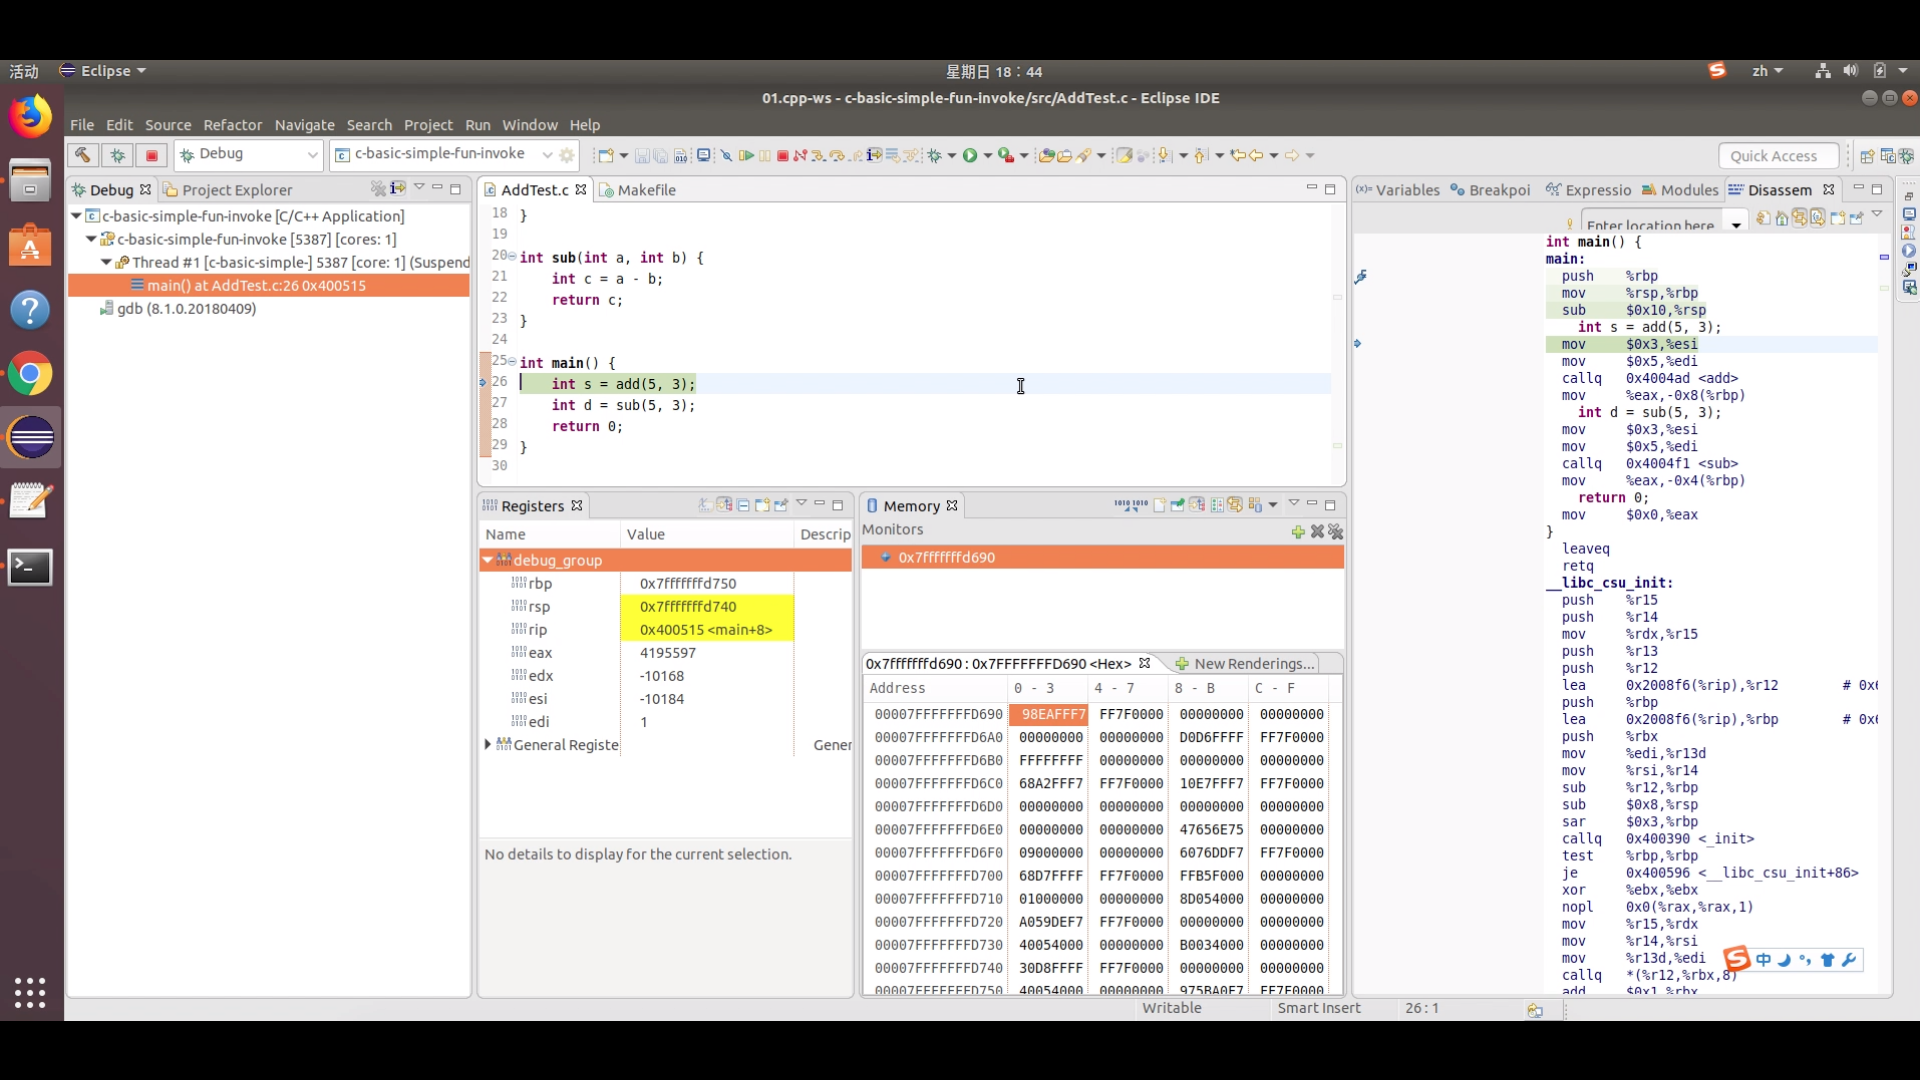Switch to the C/C++ perspective icon
Image resolution: width=1920 pixels, height=1080 pixels.
[x=1888, y=156]
